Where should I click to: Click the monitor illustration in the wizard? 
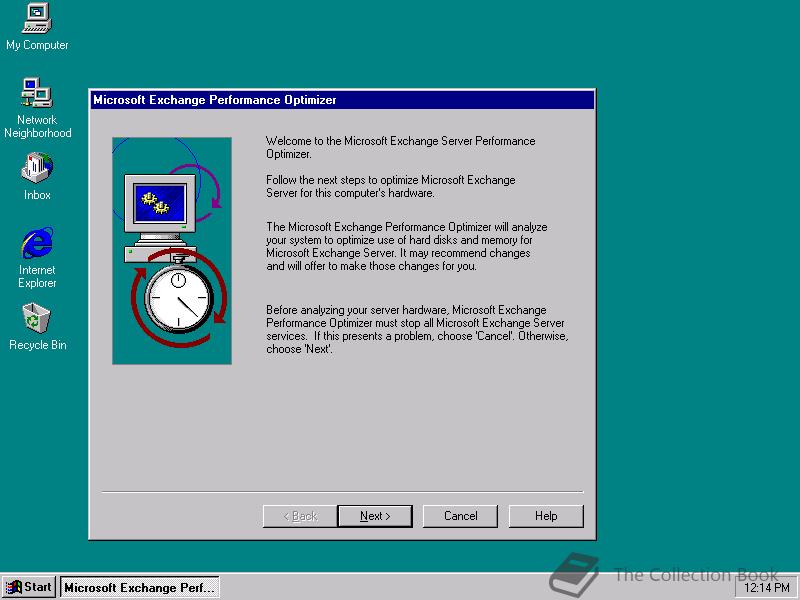click(161, 200)
